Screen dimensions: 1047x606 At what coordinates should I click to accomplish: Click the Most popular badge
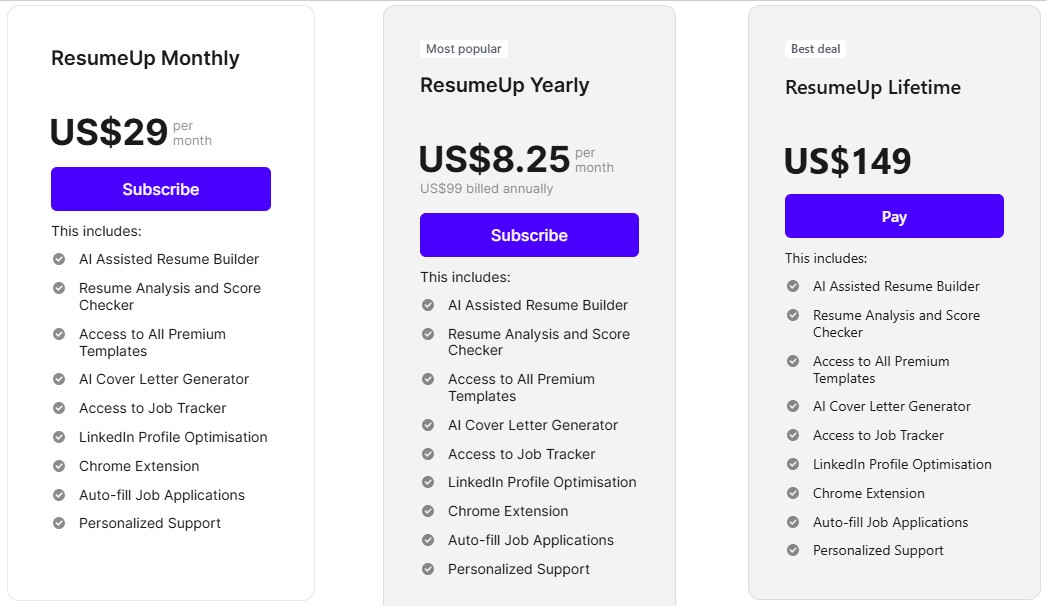464,48
